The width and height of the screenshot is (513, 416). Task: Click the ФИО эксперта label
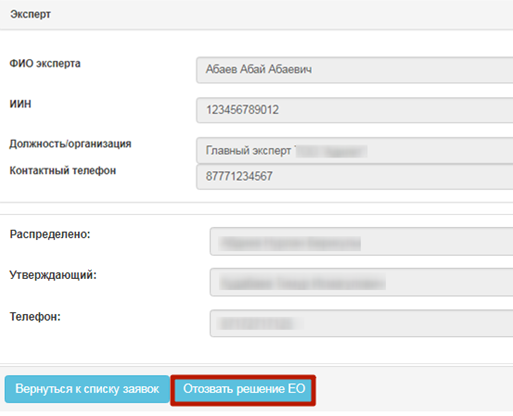click(x=45, y=63)
